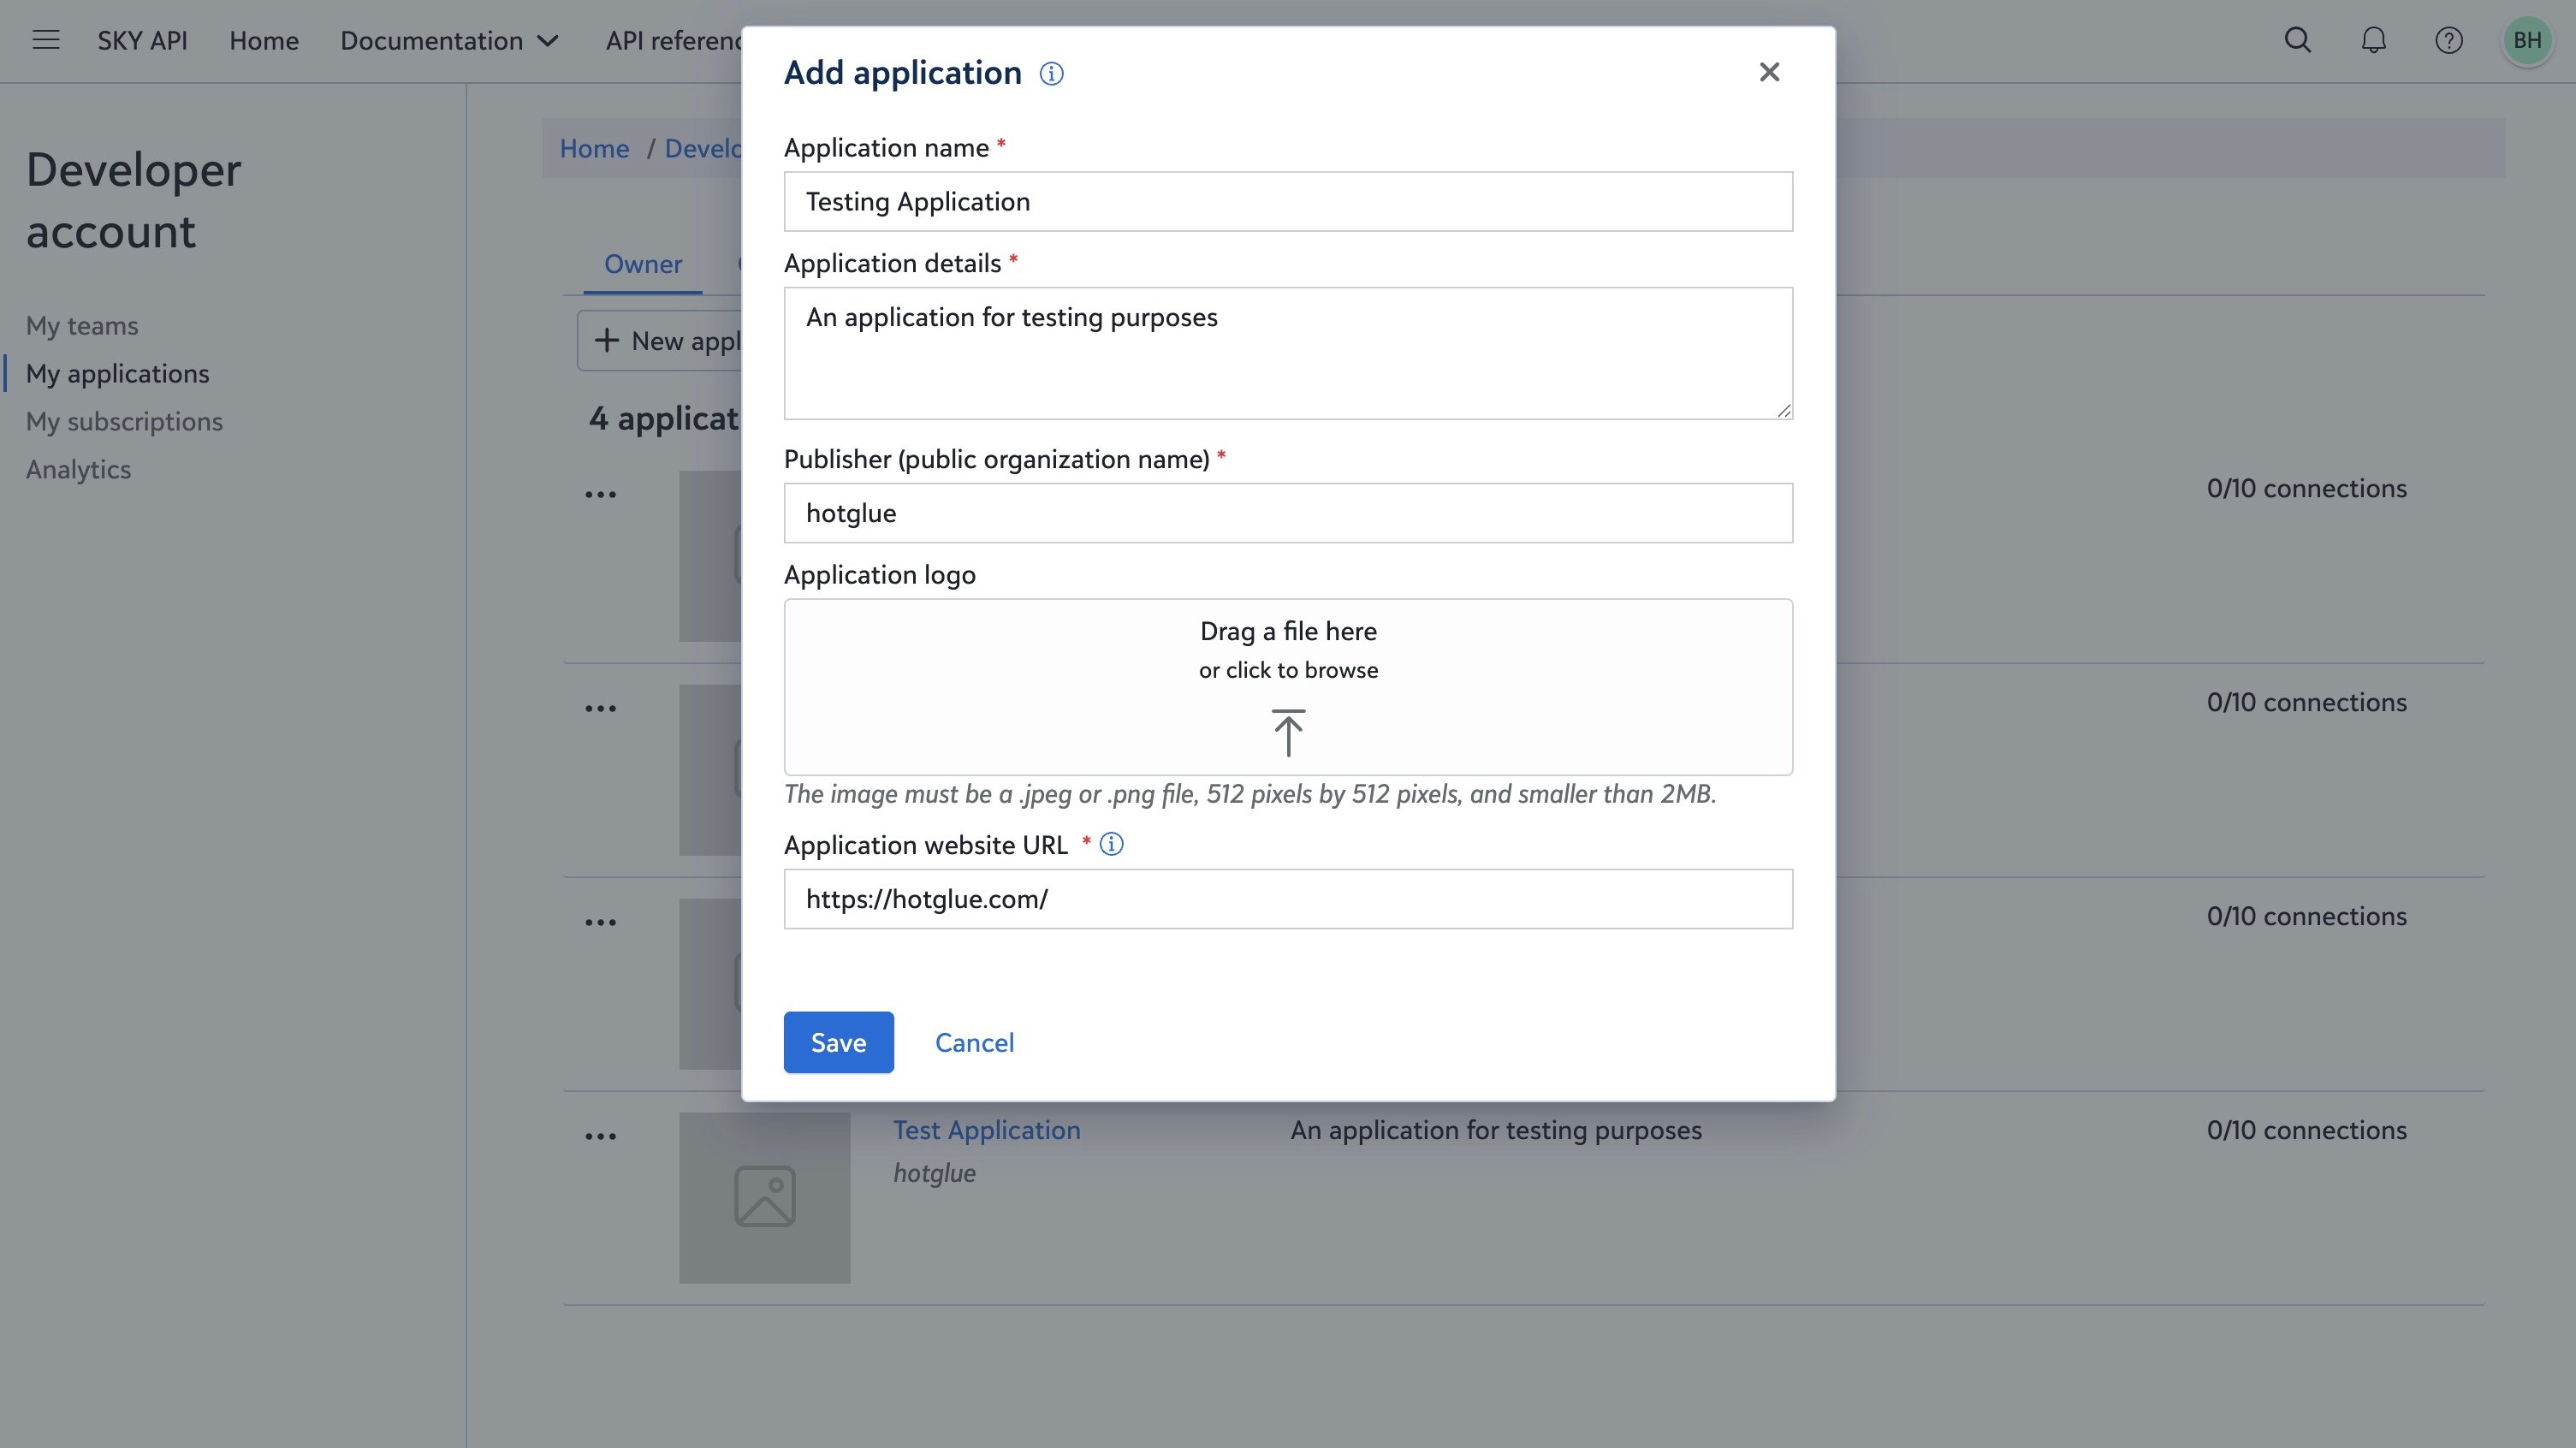Open the API reference menu item
The width and height of the screenshot is (2576, 1448).
(x=673, y=40)
